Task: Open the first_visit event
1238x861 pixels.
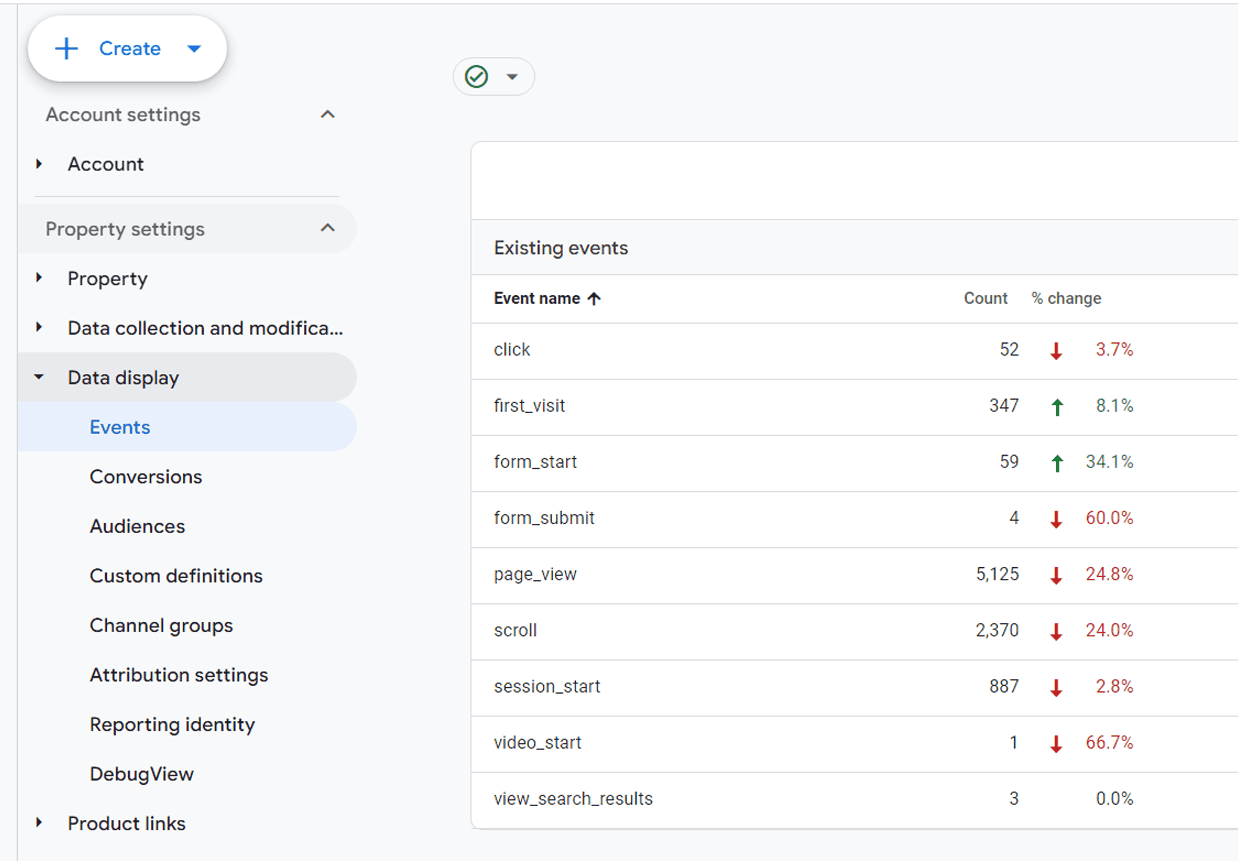Action: click(x=530, y=406)
